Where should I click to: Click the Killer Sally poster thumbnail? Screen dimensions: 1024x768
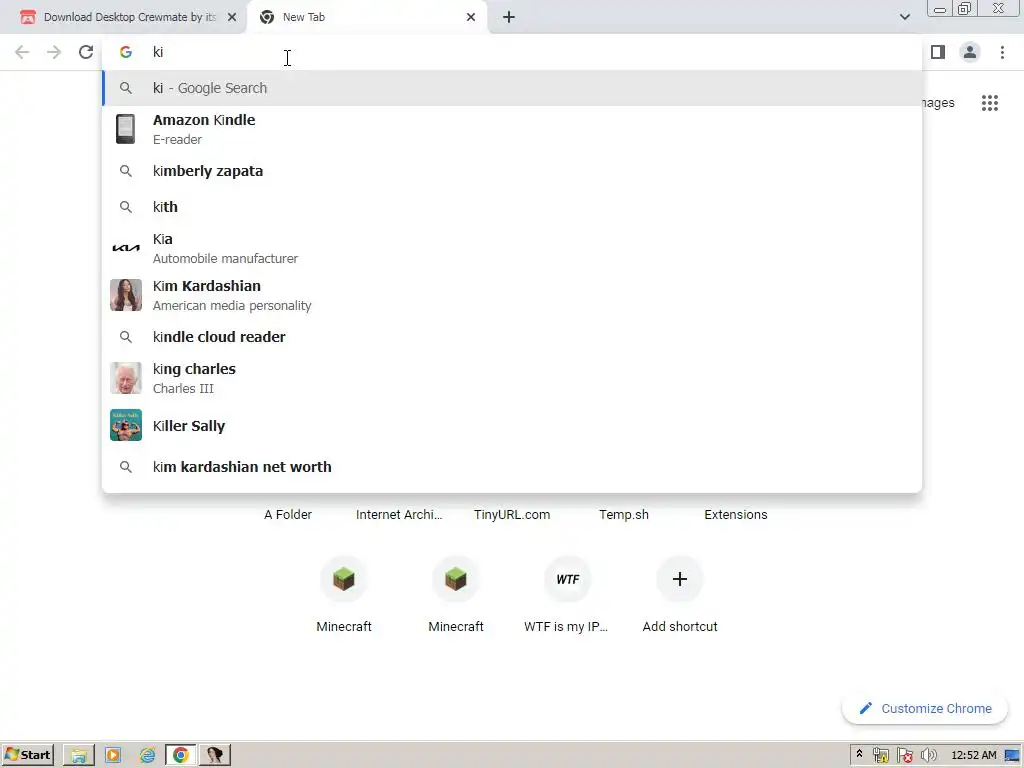125,425
